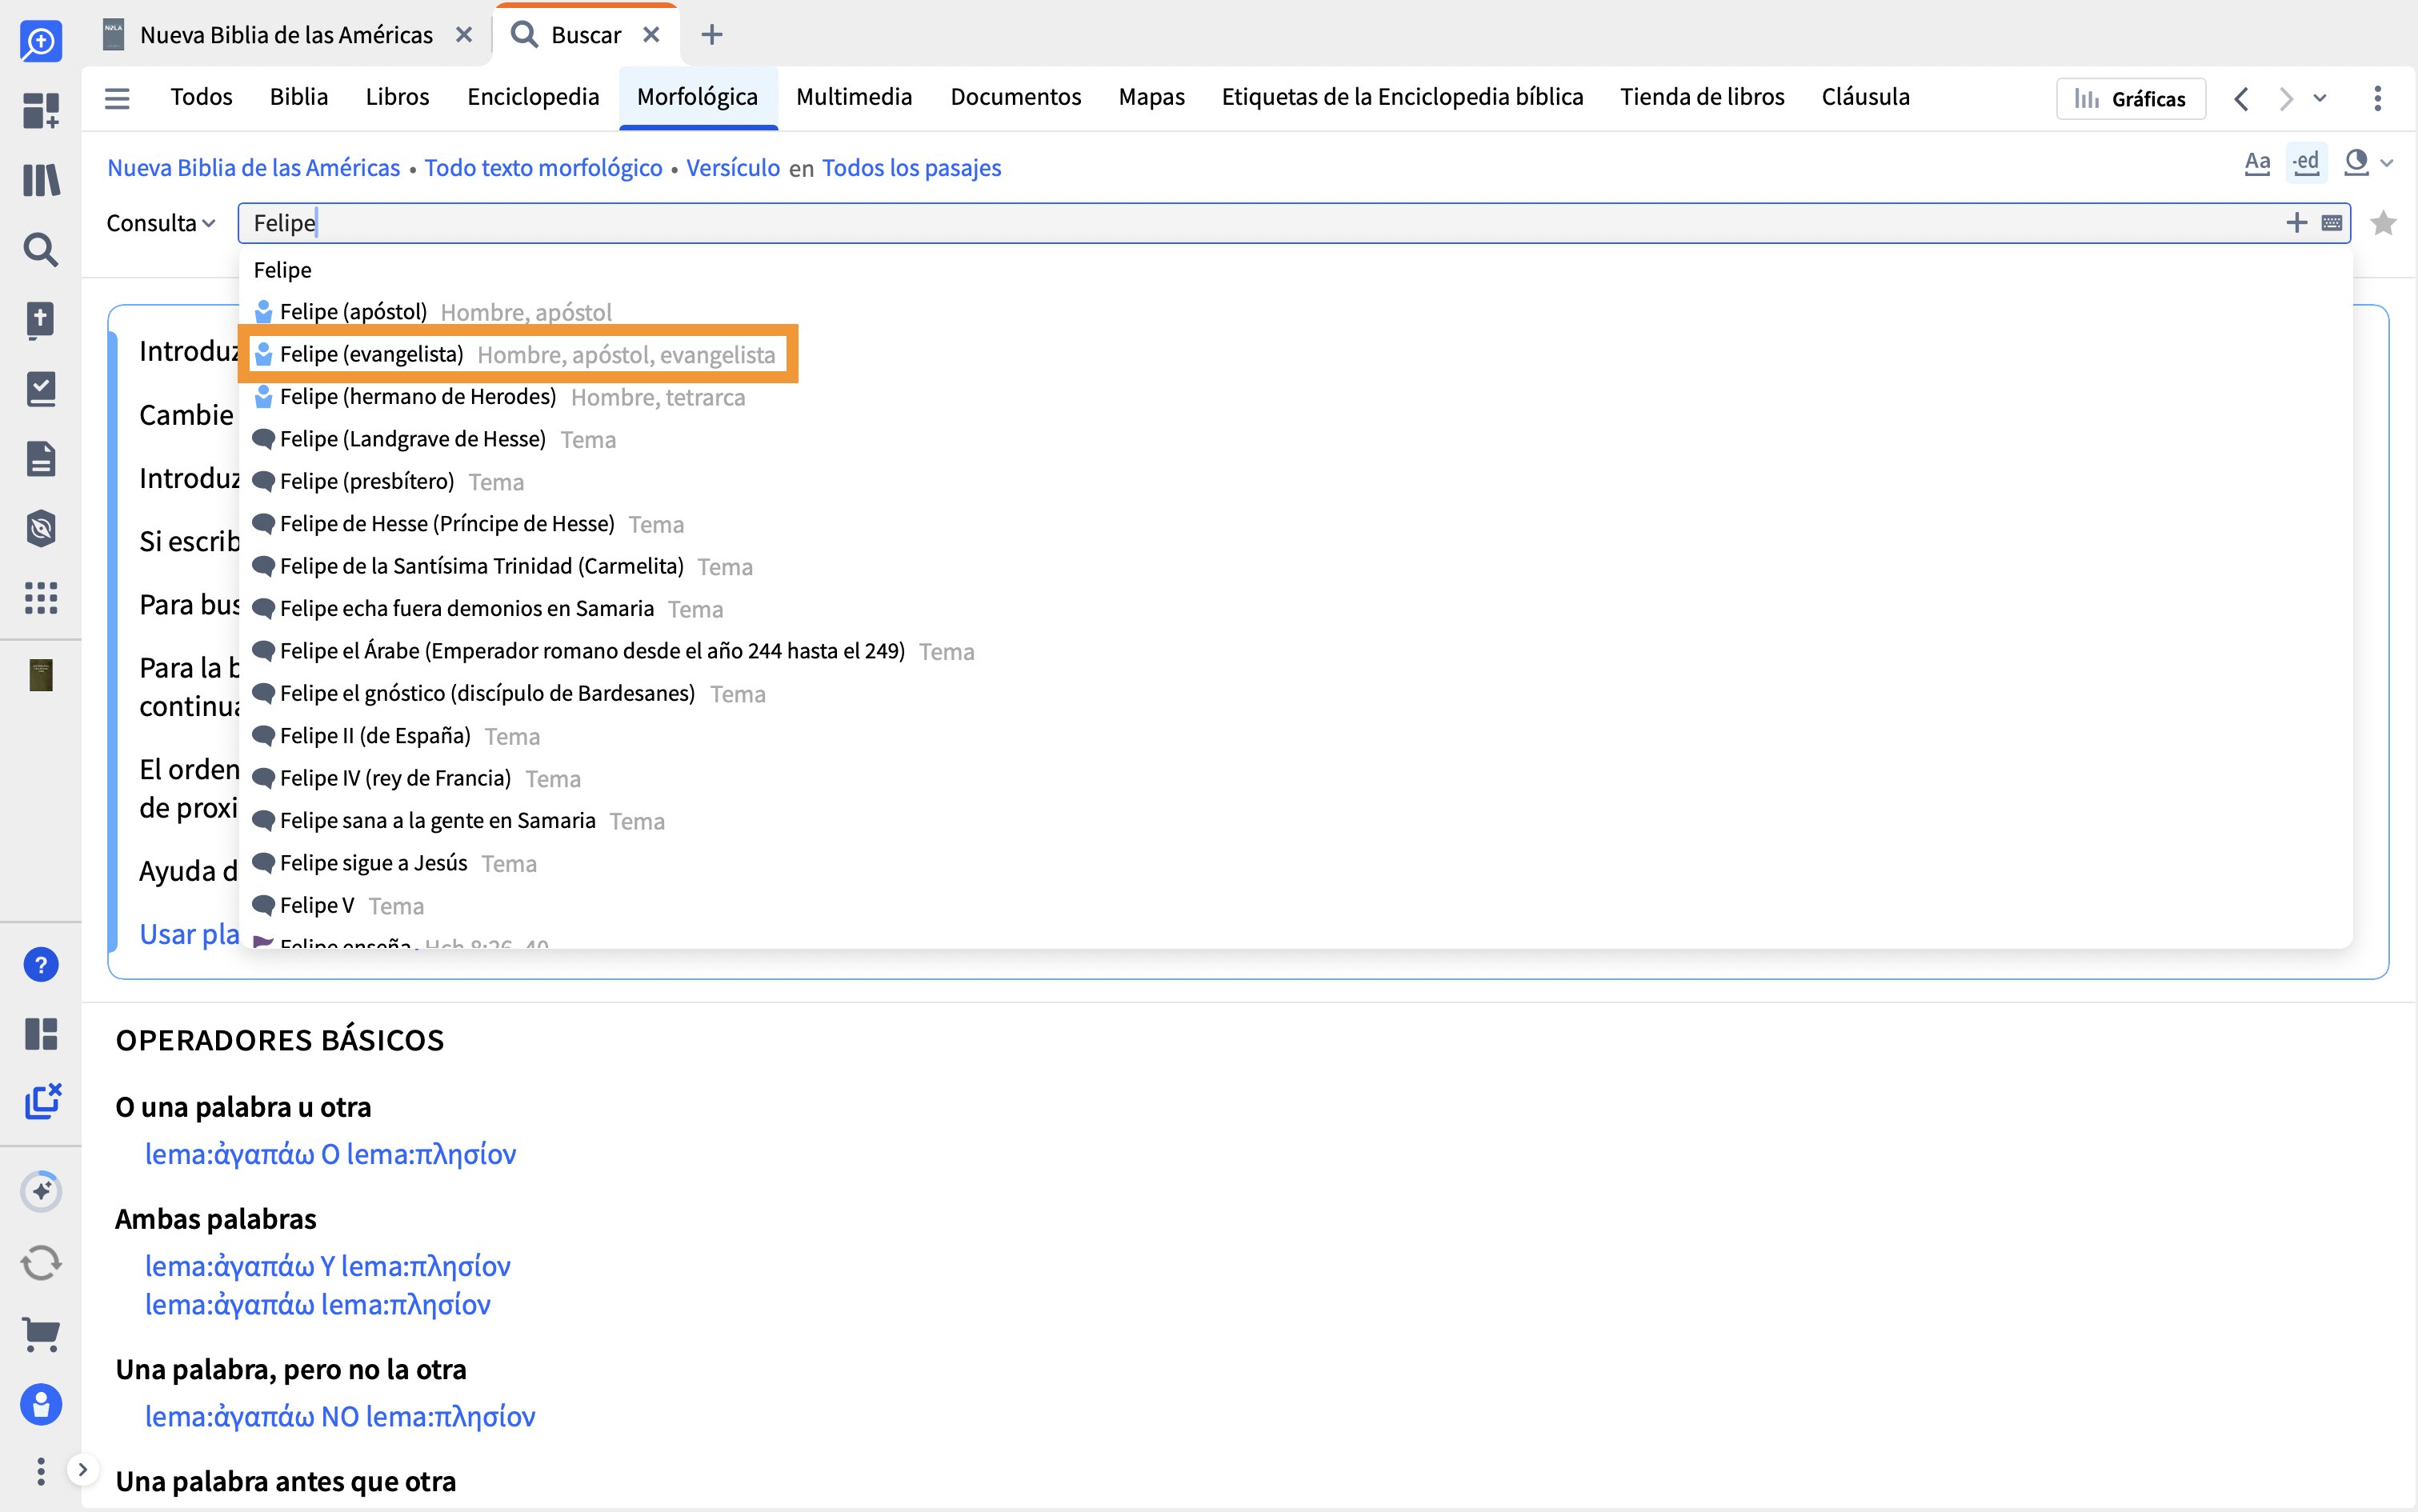Open the Logos home icon
This screenshot has width=2418, height=1512.
pyautogui.click(x=41, y=41)
